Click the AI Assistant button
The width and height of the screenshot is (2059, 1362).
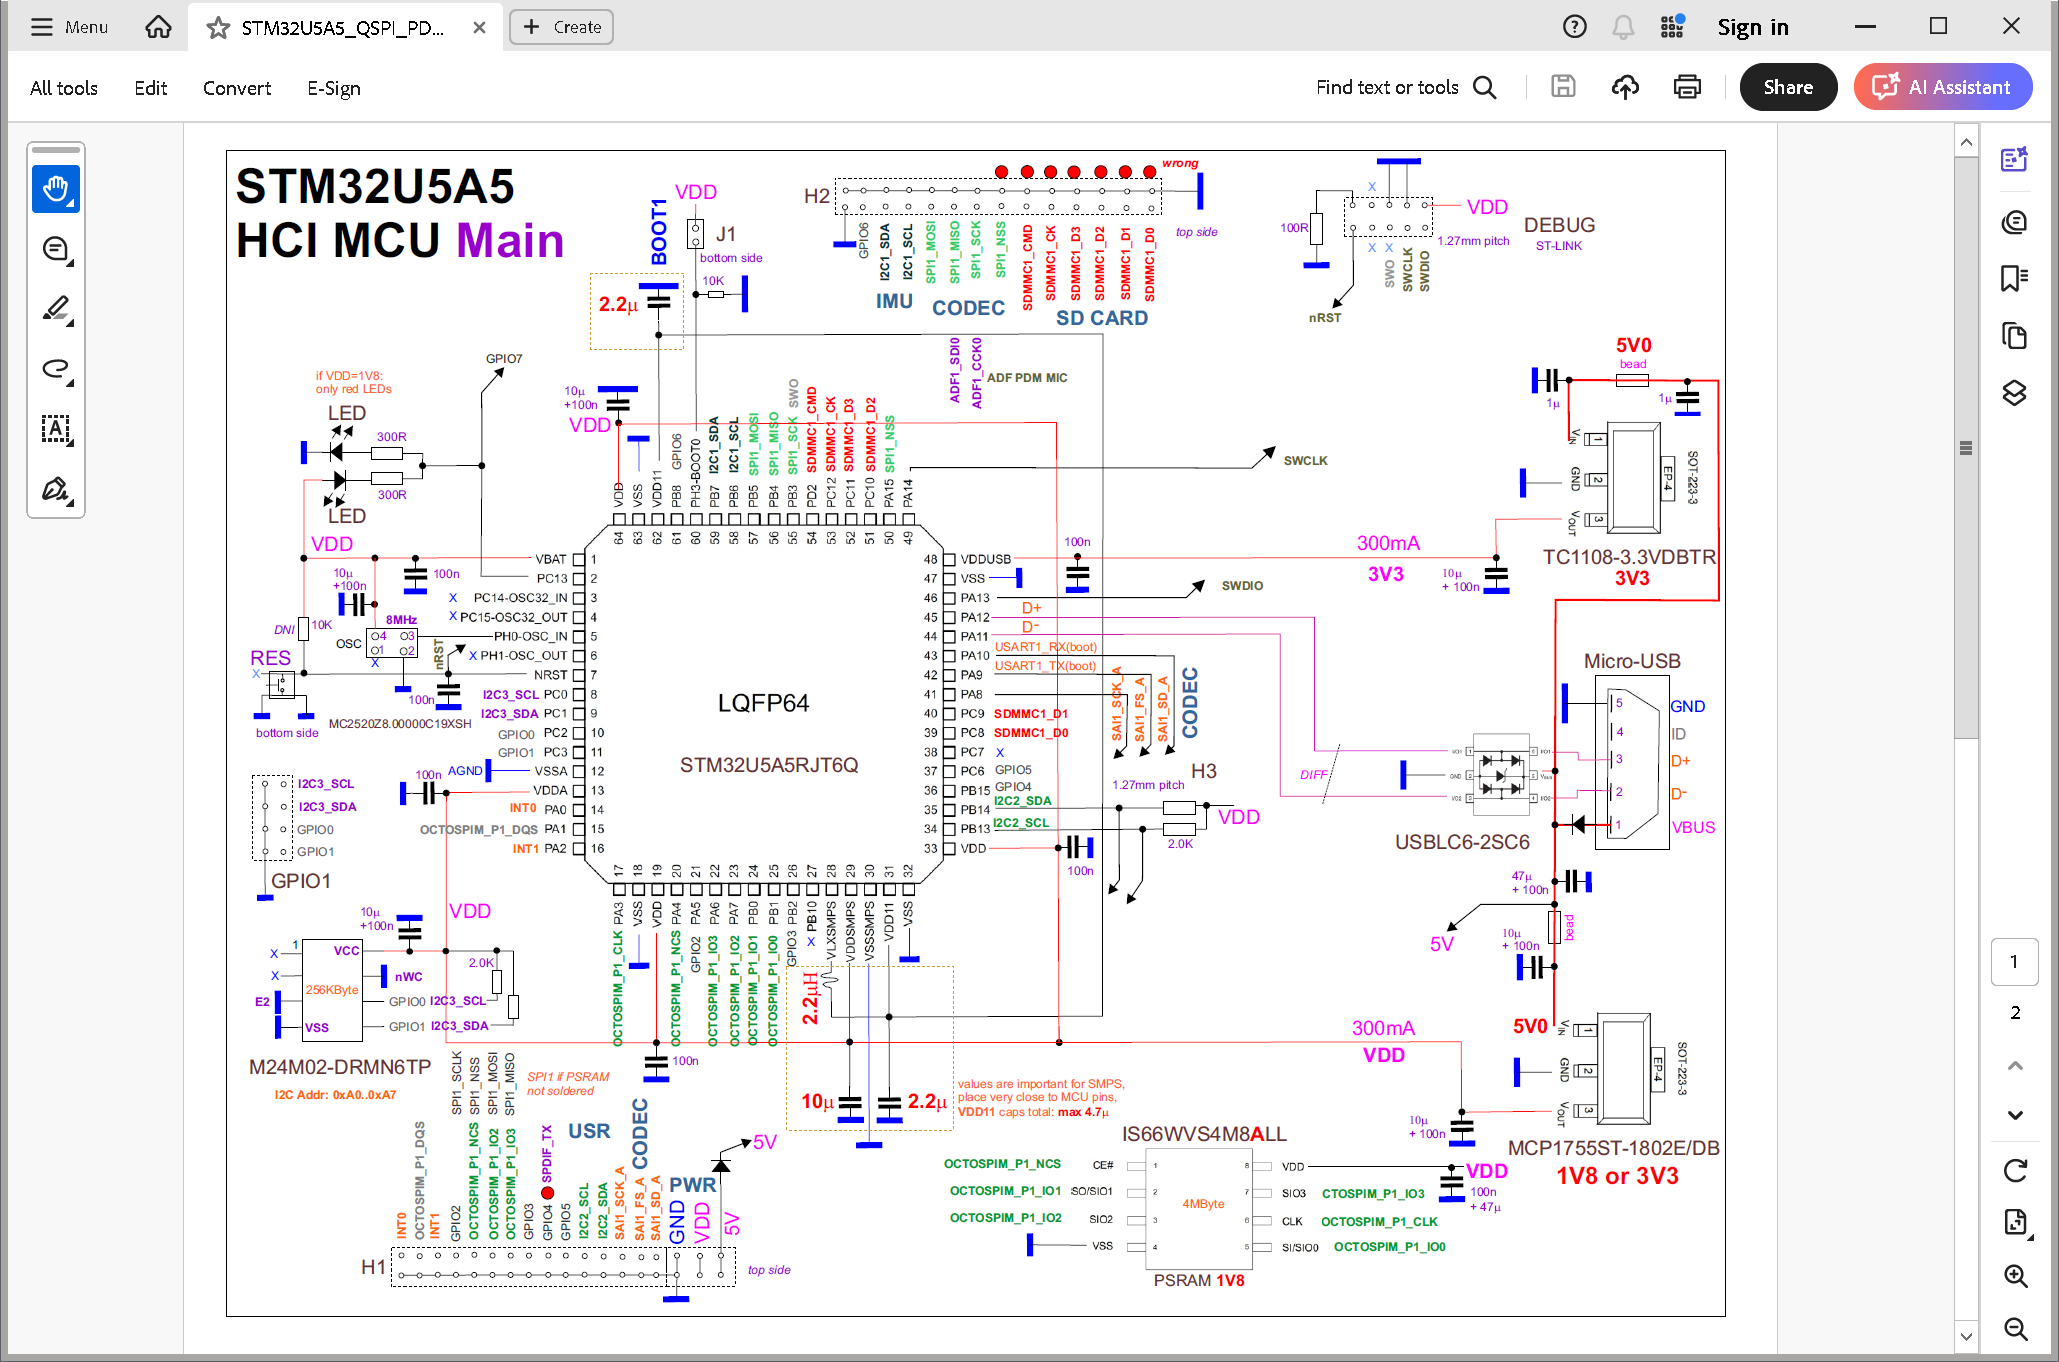pos(1941,87)
